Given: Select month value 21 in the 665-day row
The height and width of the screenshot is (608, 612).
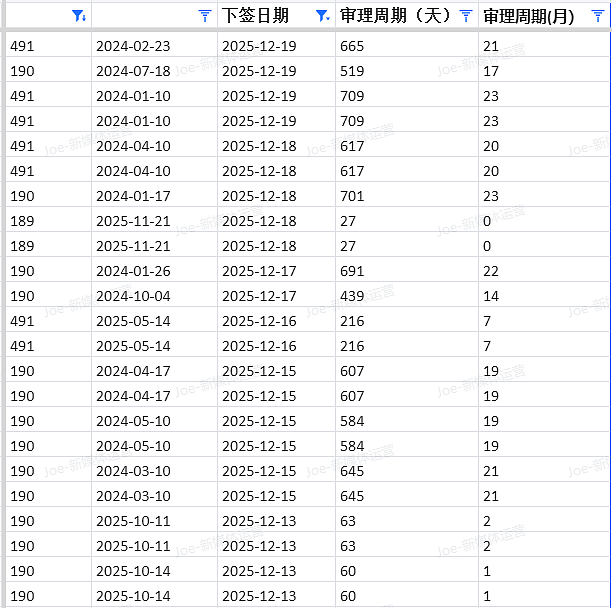Looking at the screenshot, I should point(544,46).
